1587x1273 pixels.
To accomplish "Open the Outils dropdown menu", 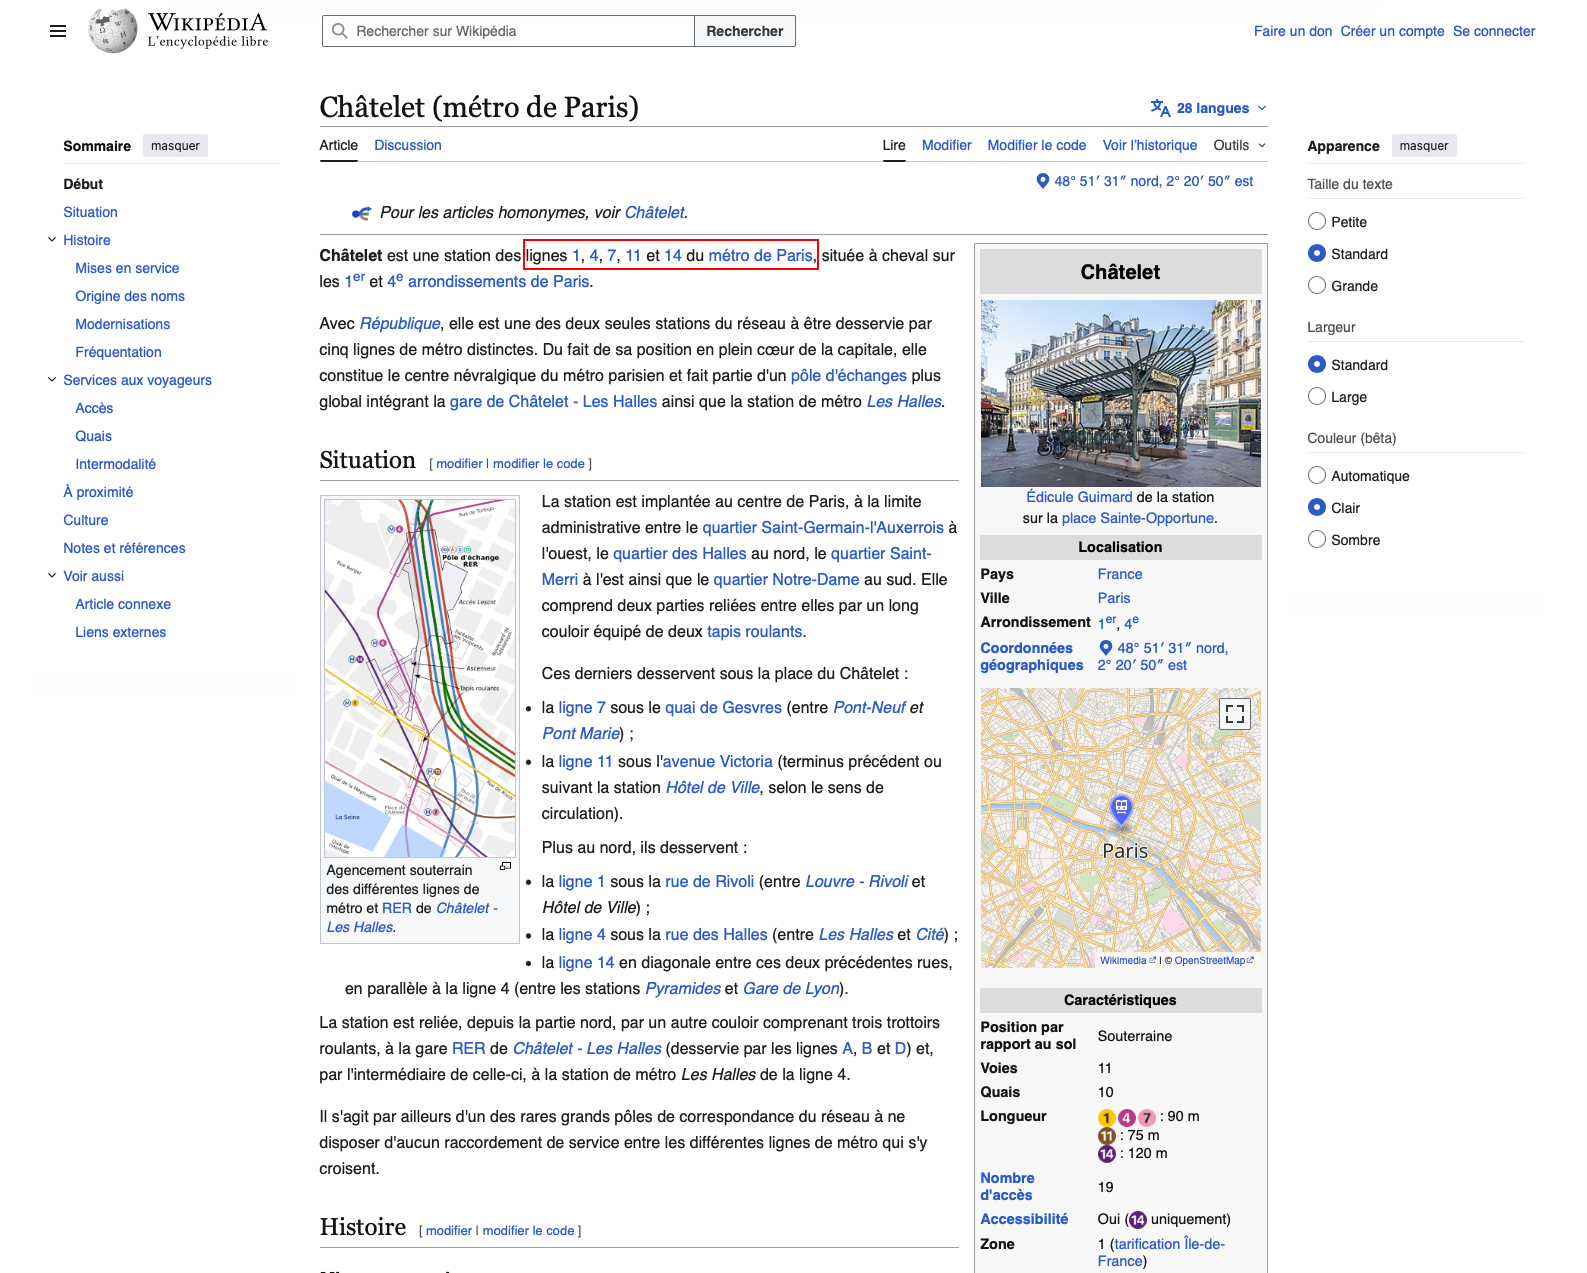I will tap(1240, 145).
